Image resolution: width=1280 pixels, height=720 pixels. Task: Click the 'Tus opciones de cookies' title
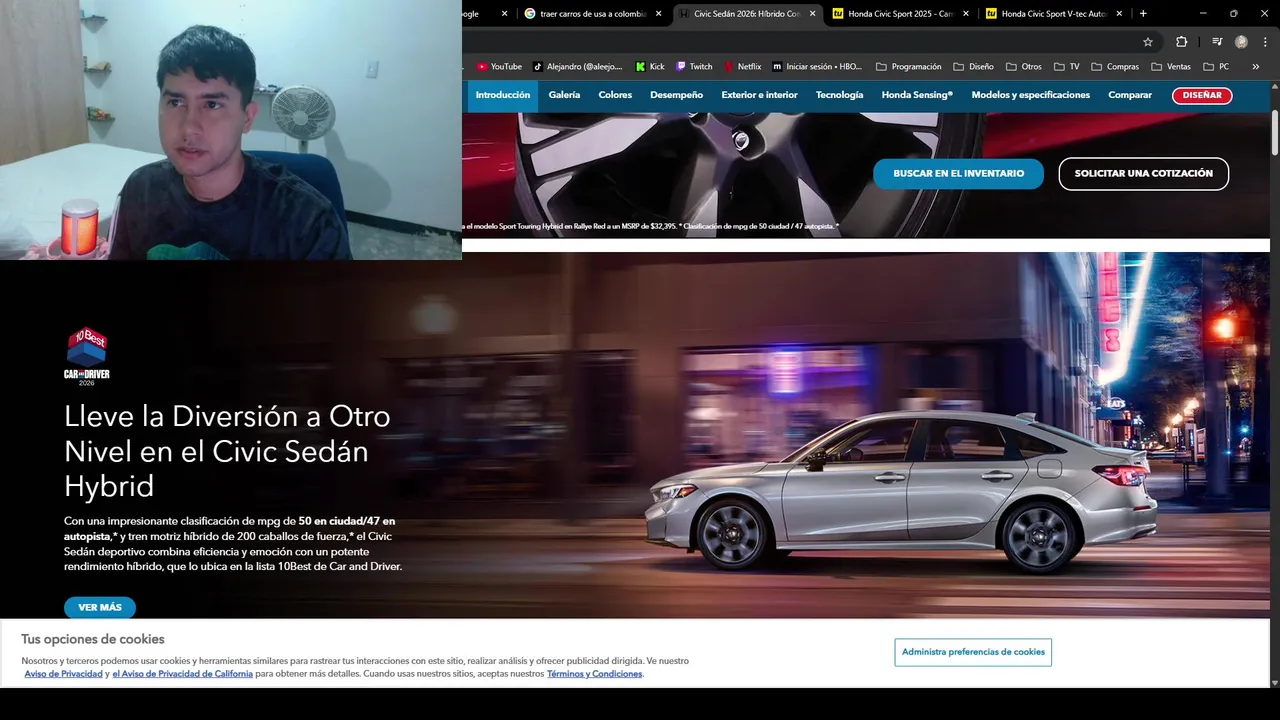tap(93, 639)
